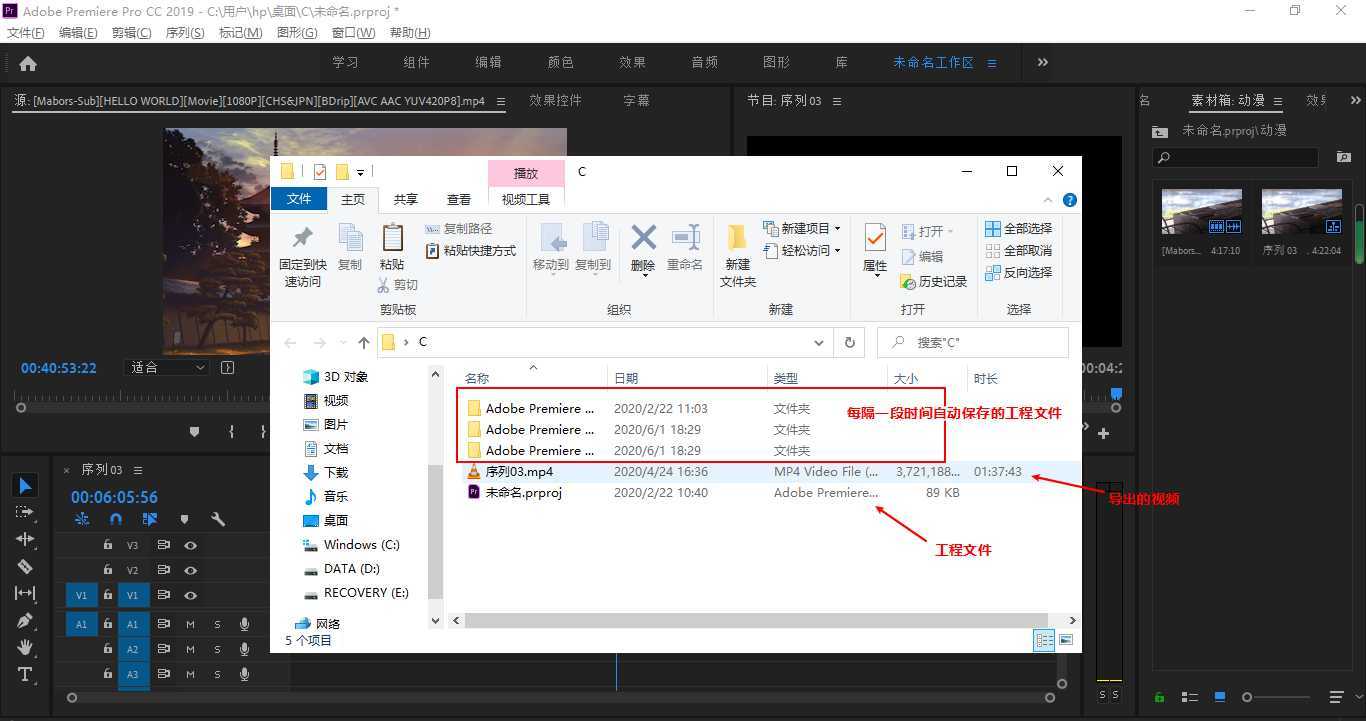Hide the V2 track output eye

pyautogui.click(x=190, y=570)
